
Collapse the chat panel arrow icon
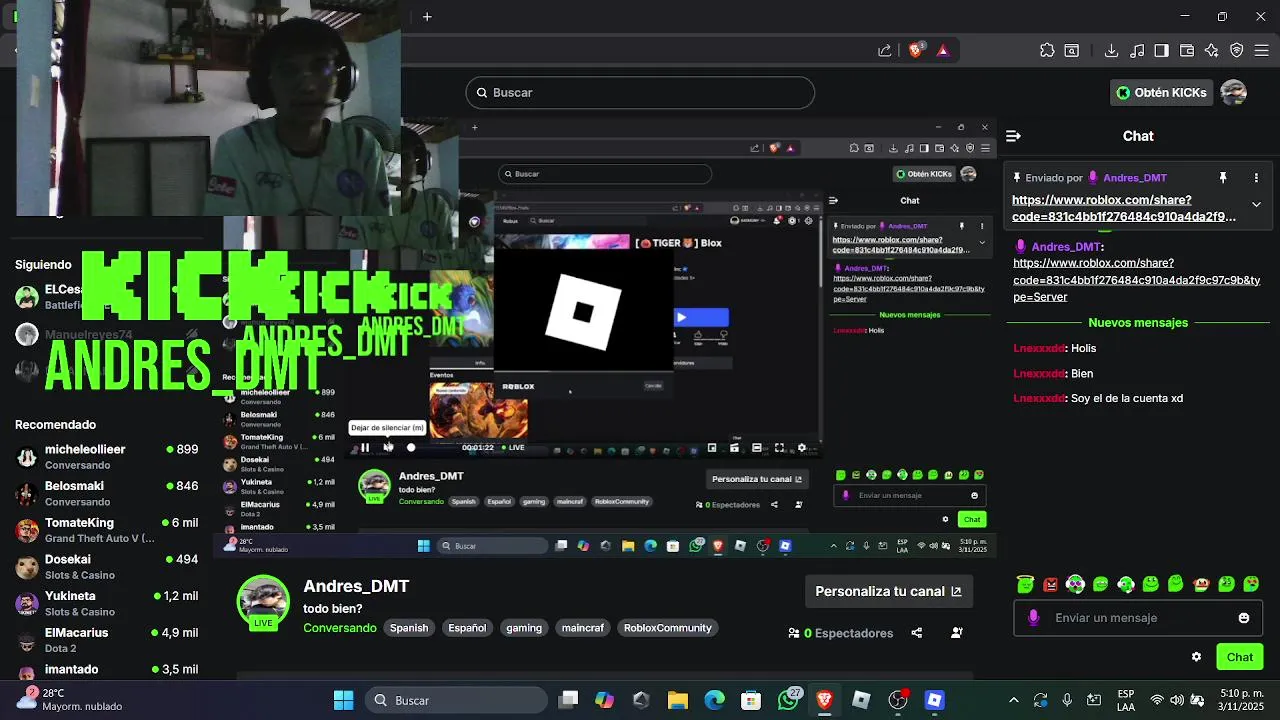(1013, 136)
